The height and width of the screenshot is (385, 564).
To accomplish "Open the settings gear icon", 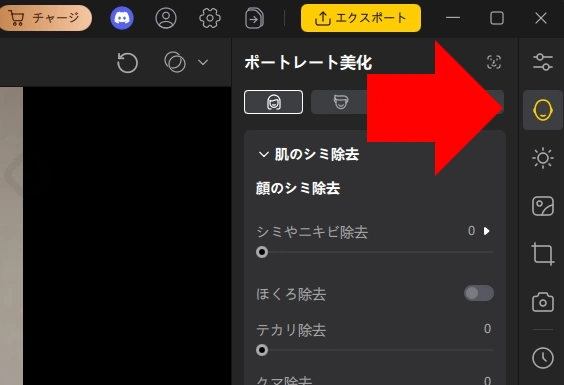I will tap(210, 18).
